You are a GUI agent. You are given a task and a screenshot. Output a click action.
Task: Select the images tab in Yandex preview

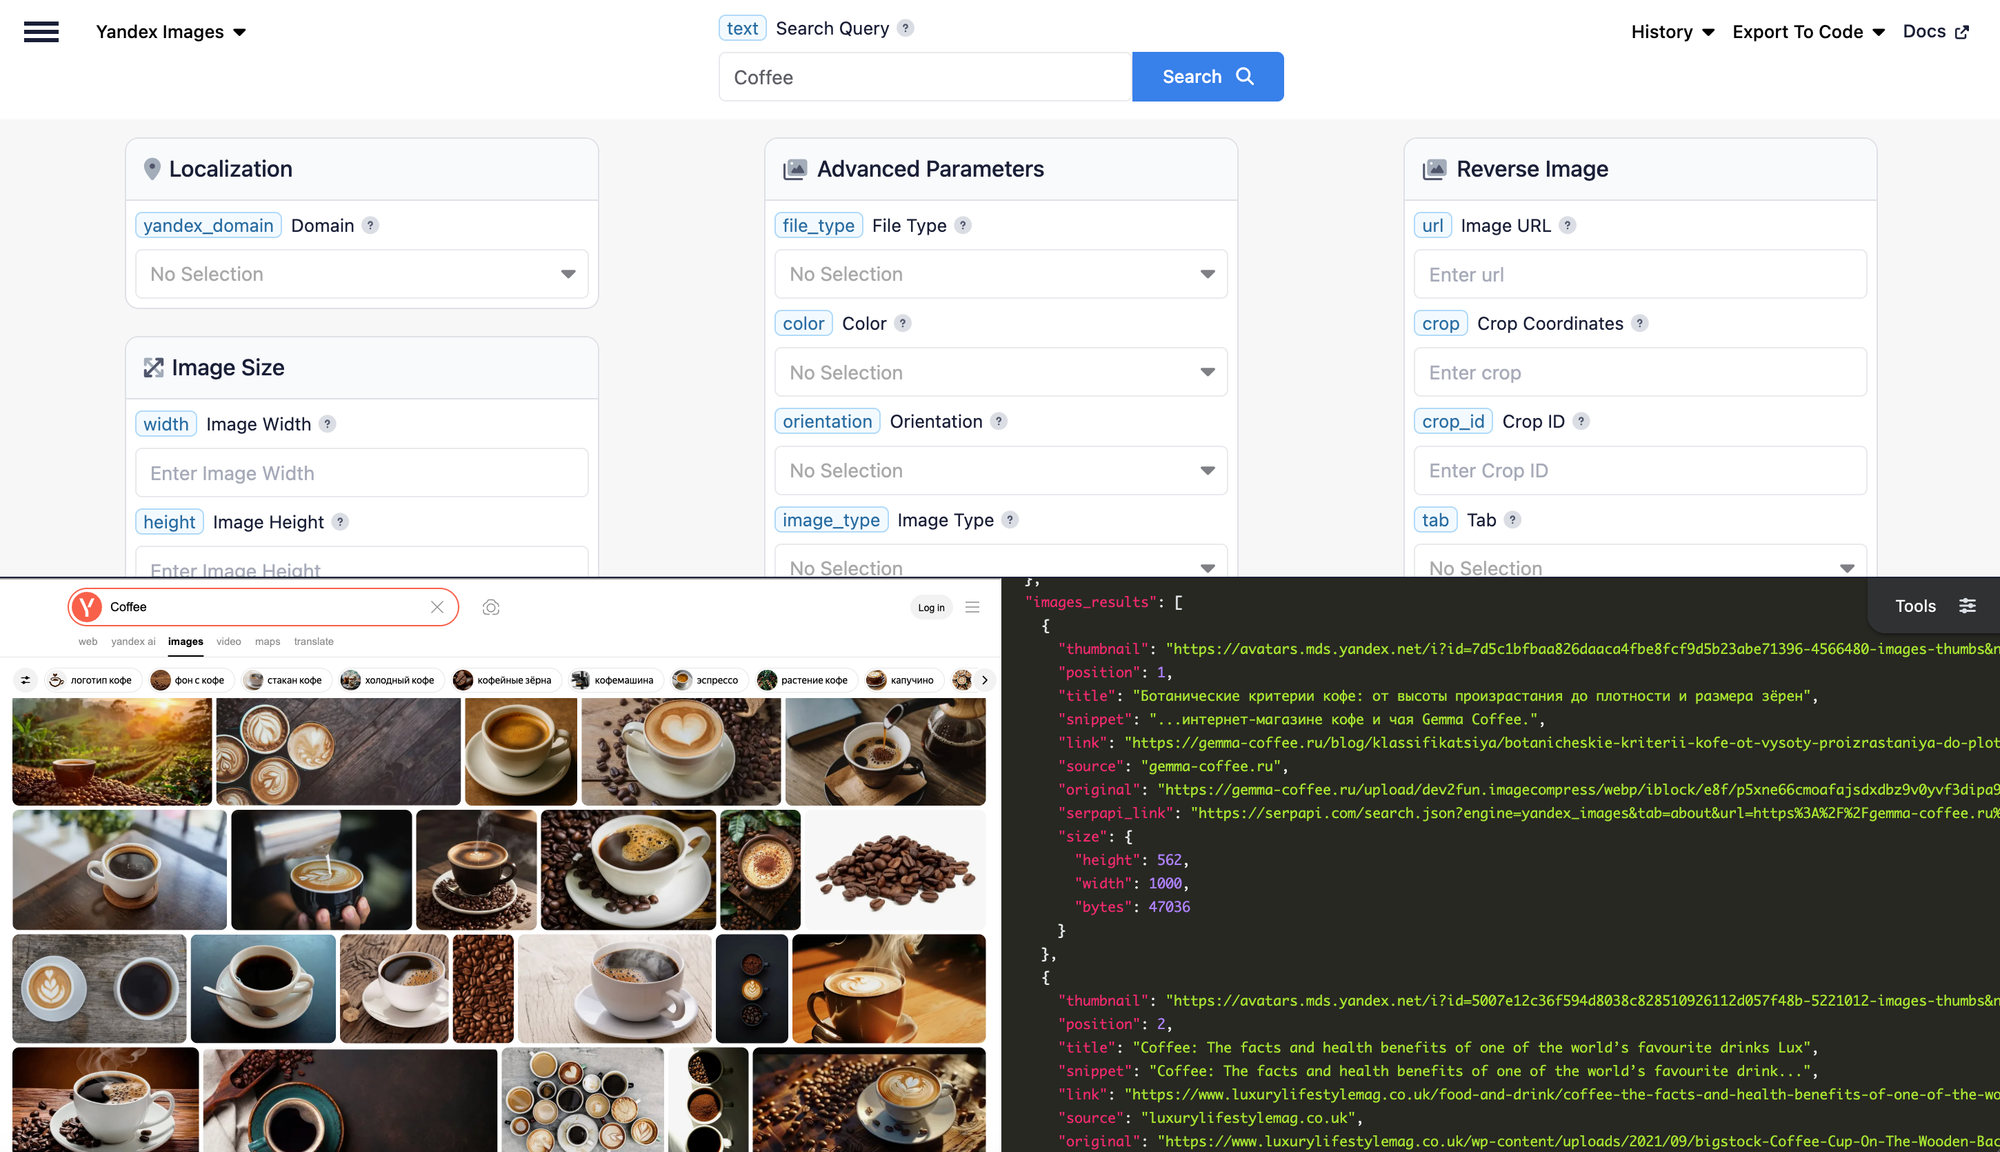point(185,642)
